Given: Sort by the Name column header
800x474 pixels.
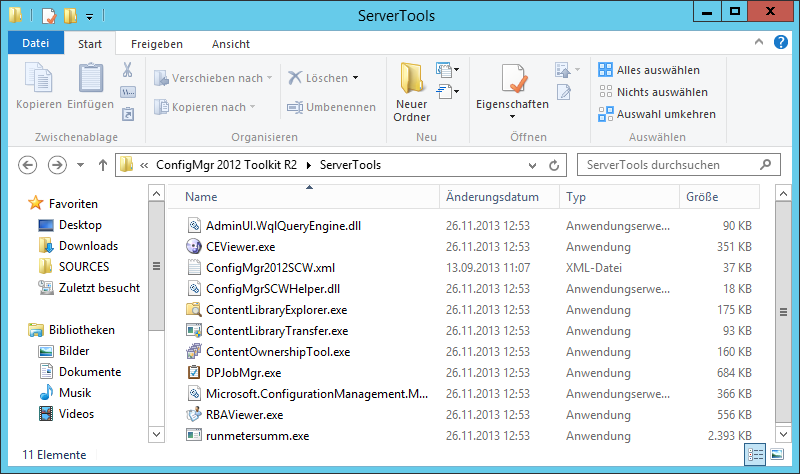Looking at the screenshot, I should [x=304, y=197].
